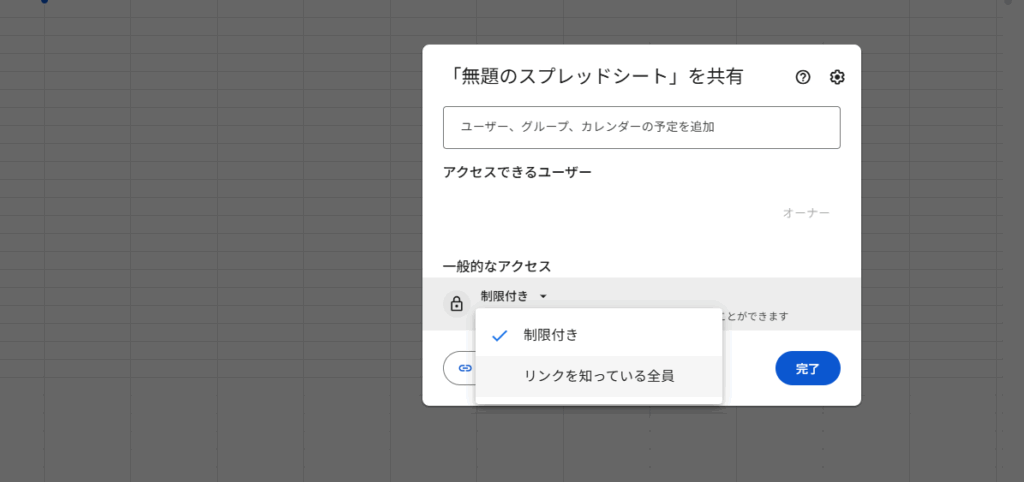
Task: Click the scrollbar arrow at top-right corner
Action: click(1007, 3)
